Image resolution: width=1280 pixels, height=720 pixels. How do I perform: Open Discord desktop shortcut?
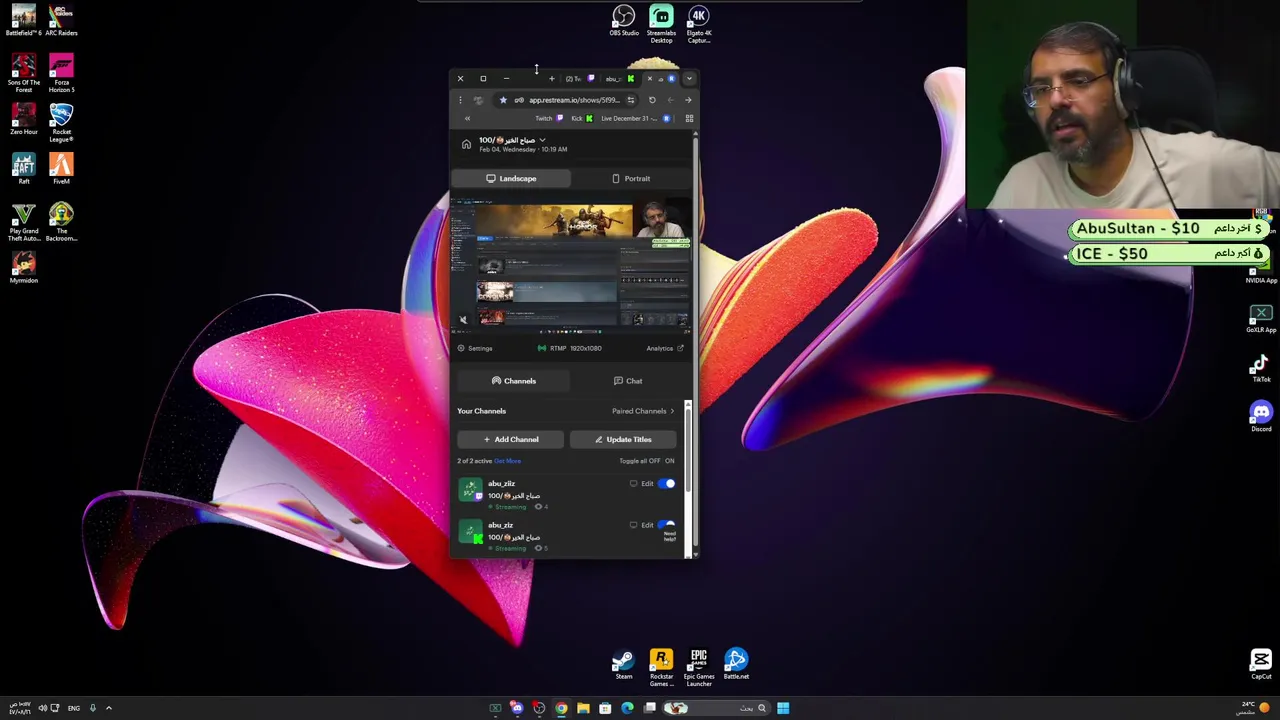(1260, 416)
